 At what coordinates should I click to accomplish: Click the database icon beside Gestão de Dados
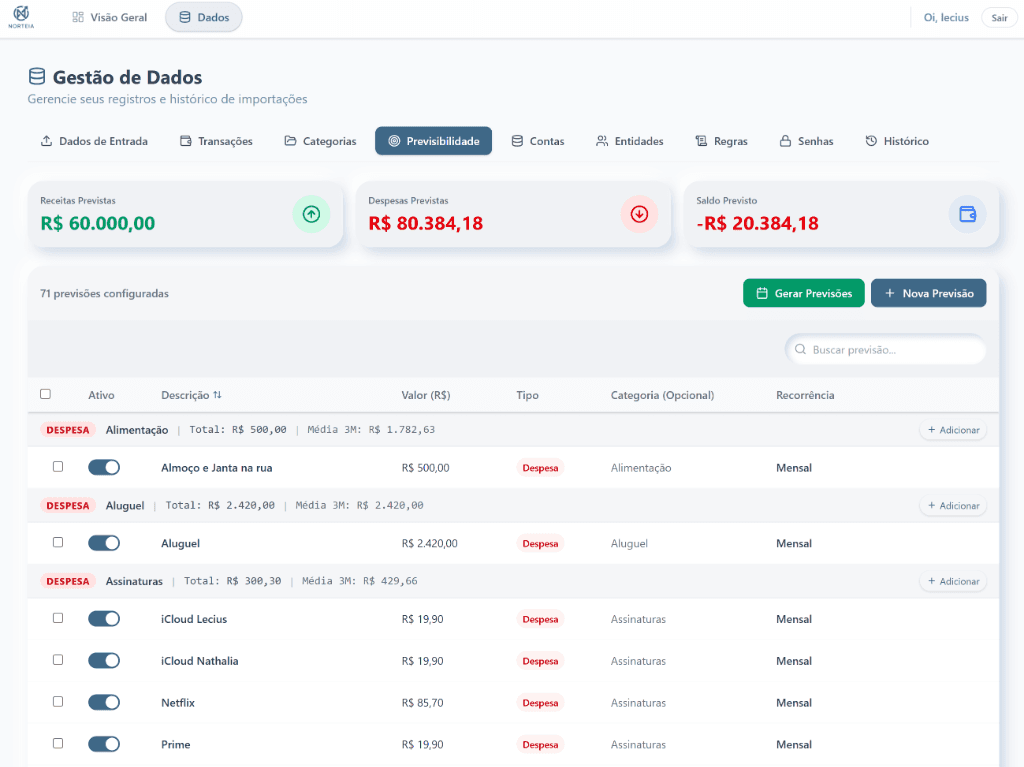point(37,77)
